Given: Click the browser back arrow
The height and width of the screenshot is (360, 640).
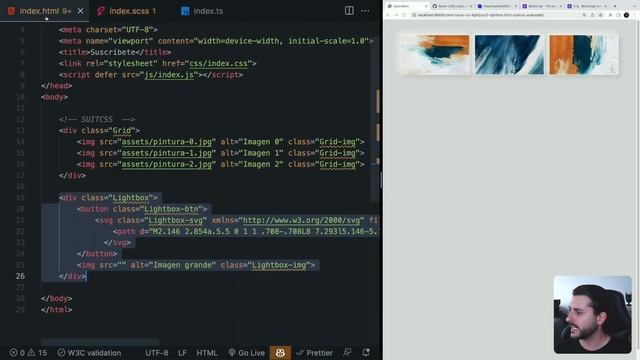Looking at the screenshot, I should (388, 15).
